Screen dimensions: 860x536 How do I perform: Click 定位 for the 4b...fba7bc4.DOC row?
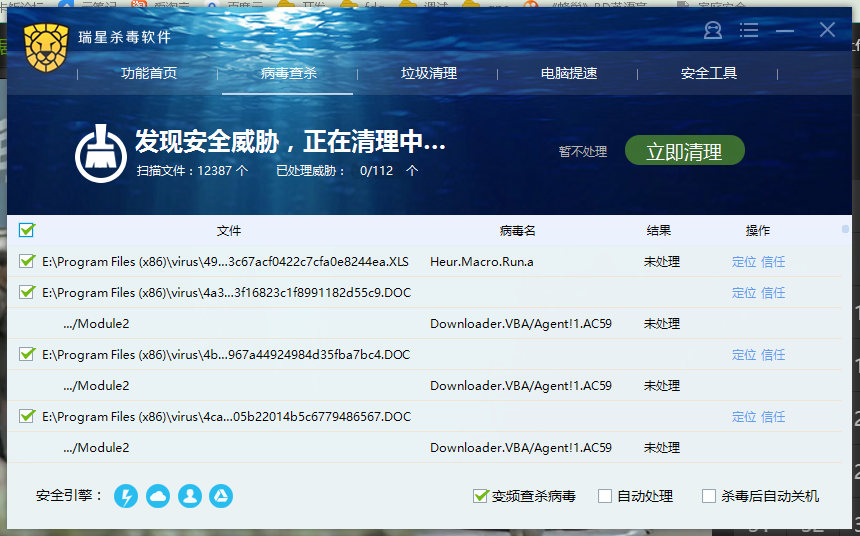coord(744,354)
